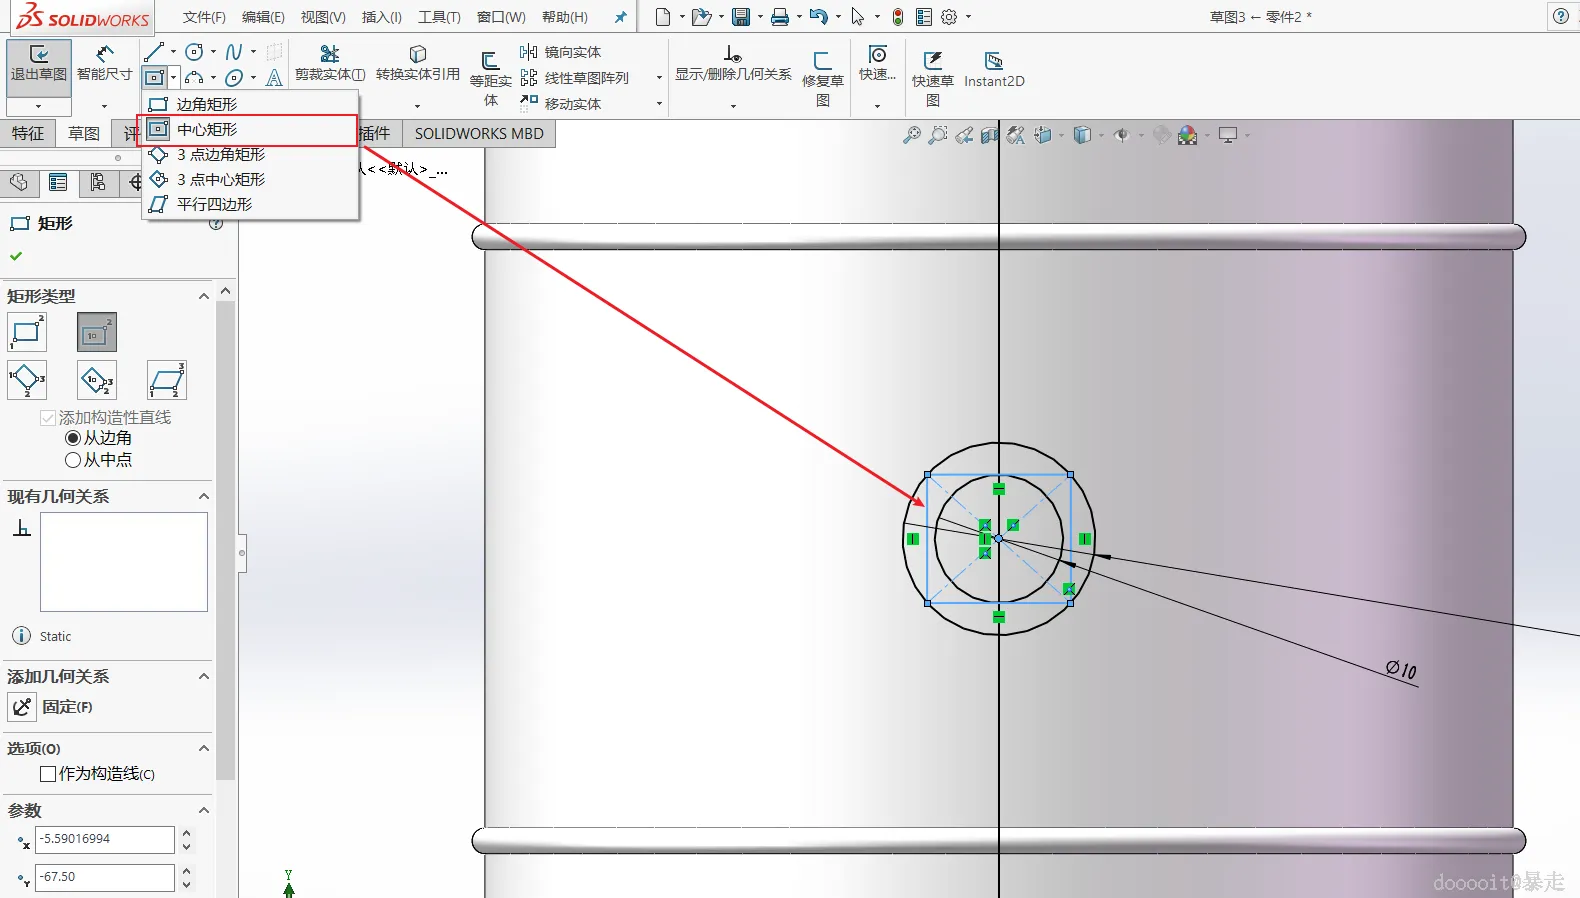Click the Help question mark icon

tap(1561, 16)
